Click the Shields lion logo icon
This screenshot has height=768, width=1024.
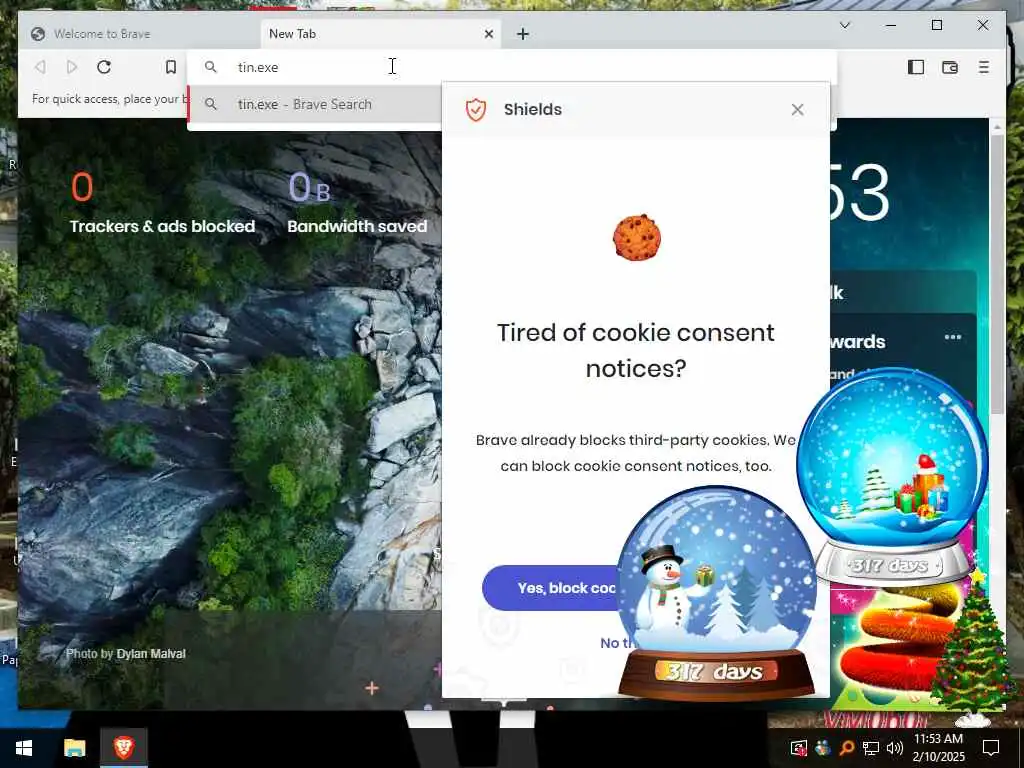(x=475, y=110)
